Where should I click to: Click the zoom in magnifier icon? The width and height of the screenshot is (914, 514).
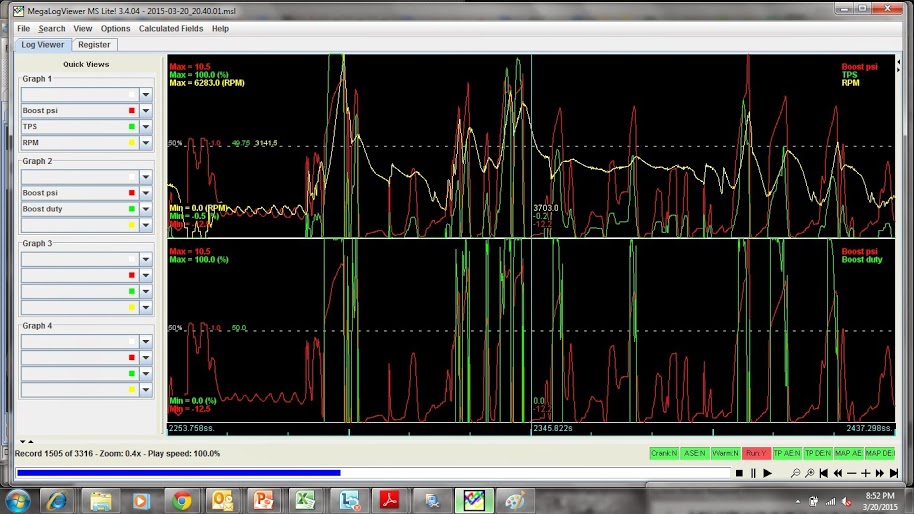(809, 473)
